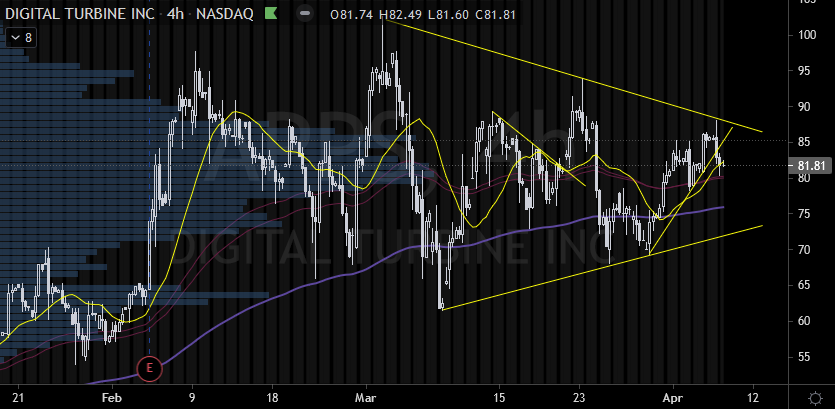The height and width of the screenshot is (409, 835).
Task: Click the 4h interval label
Action: (x=175, y=14)
